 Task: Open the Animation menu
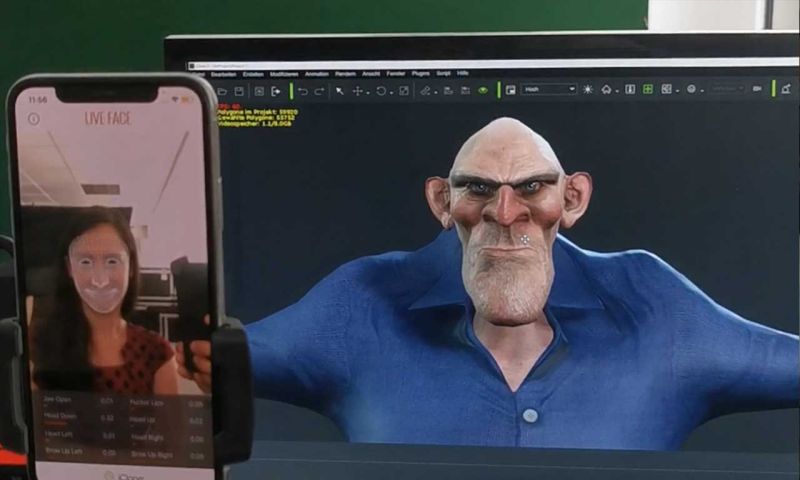tap(317, 74)
